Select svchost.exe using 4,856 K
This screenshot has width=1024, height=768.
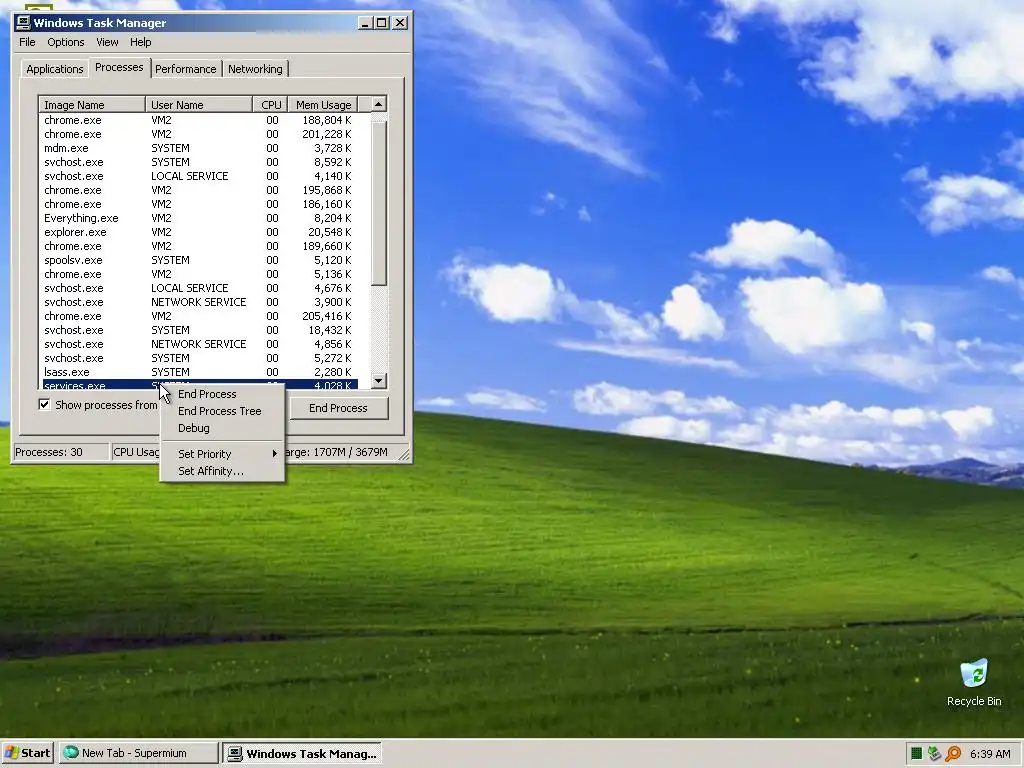click(x=199, y=344)
